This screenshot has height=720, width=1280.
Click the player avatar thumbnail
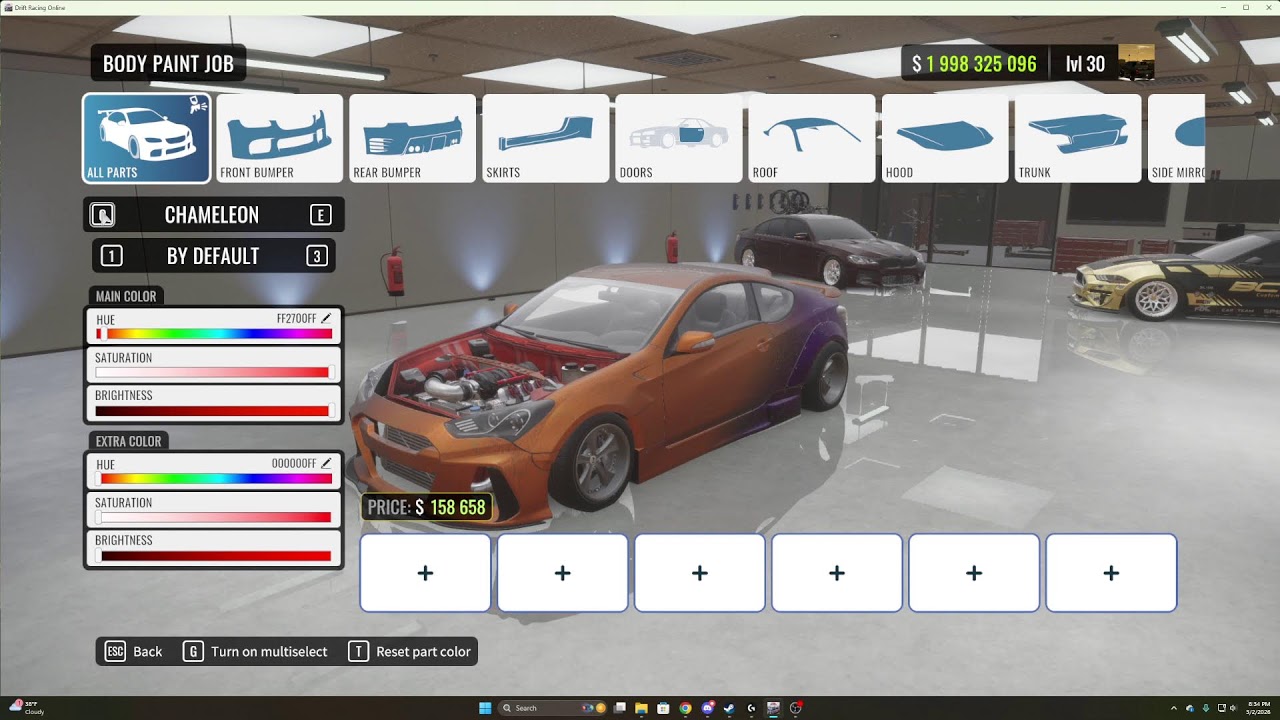[x=1136, y=62]
